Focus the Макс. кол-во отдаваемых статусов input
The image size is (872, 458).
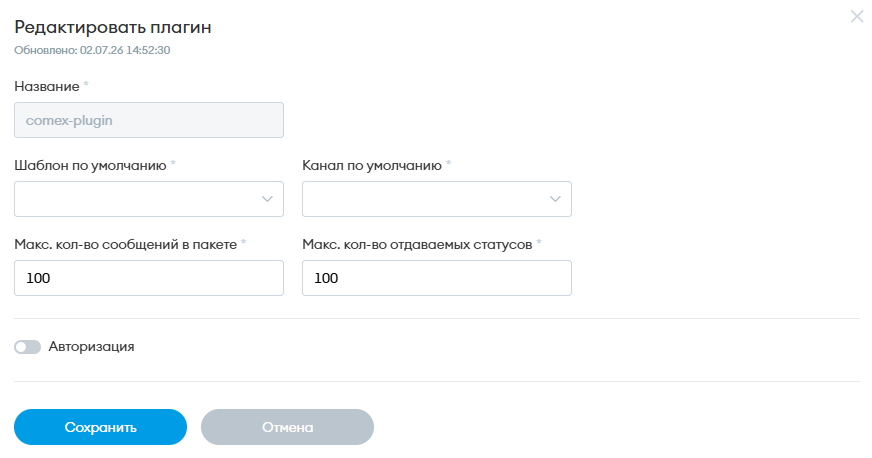coord(437,278)
